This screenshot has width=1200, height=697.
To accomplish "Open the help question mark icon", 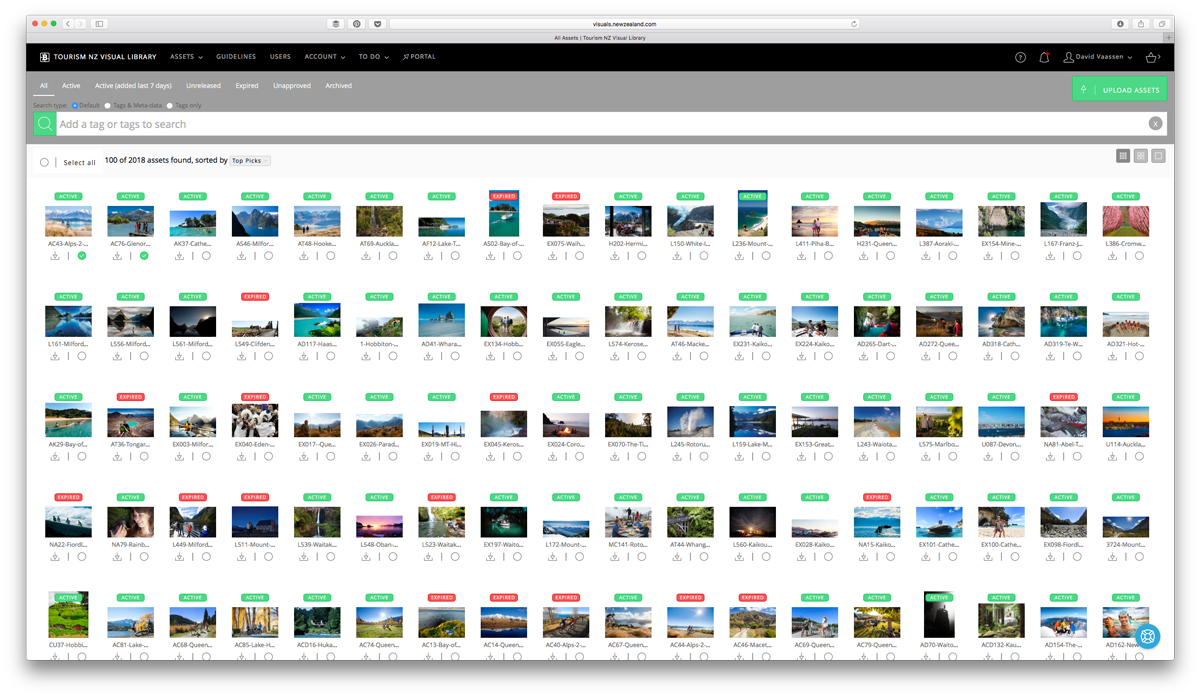I will tap(1020, 58).
